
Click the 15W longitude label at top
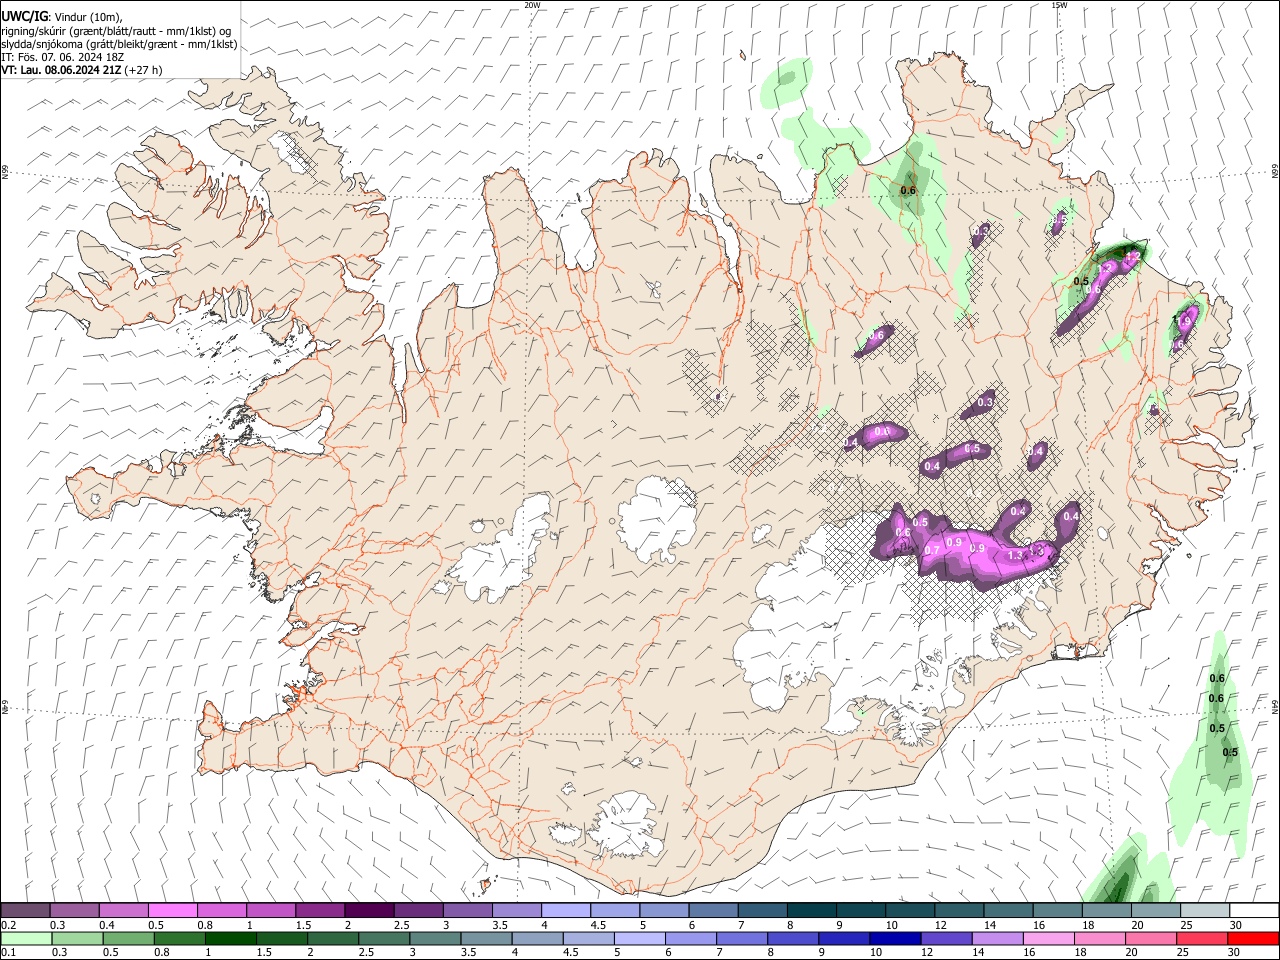tap(1059, 5)
